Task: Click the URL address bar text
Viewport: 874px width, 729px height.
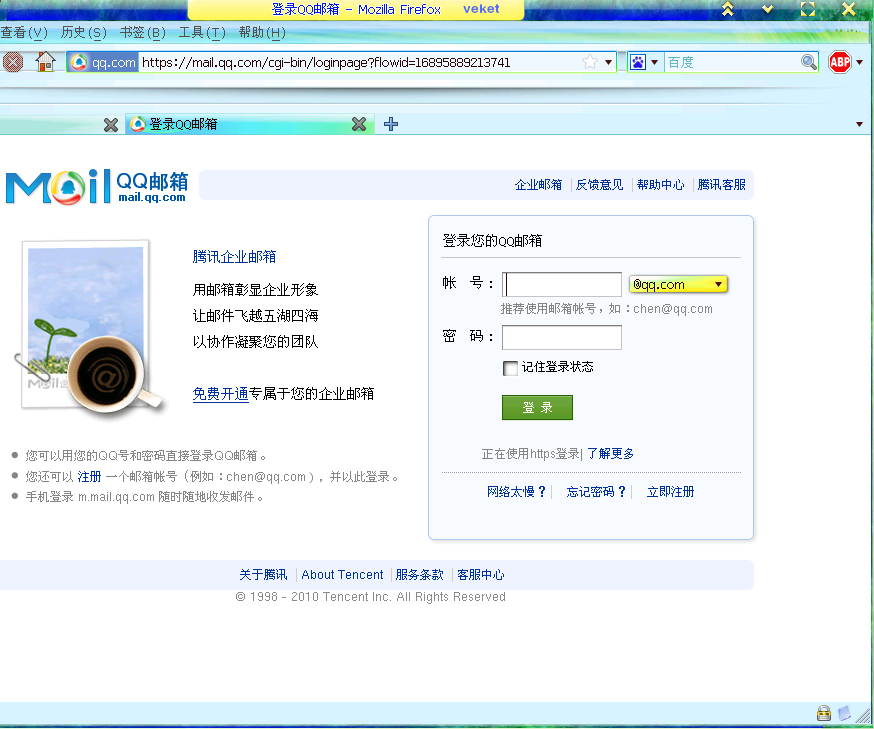Action: coord(326,62)
